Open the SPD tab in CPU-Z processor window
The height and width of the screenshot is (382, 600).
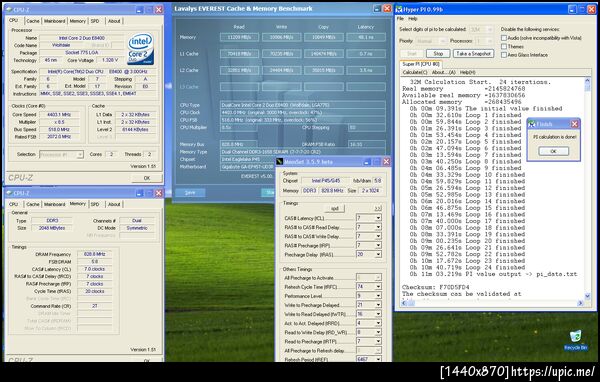95,21
